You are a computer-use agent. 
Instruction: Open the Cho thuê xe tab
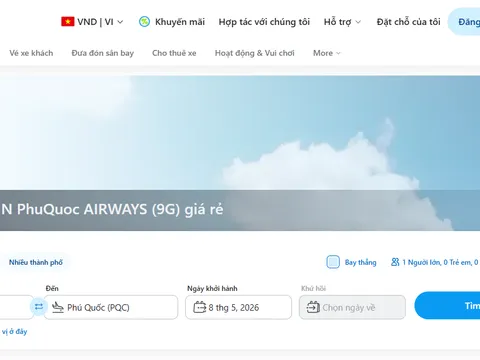[174, 53]
